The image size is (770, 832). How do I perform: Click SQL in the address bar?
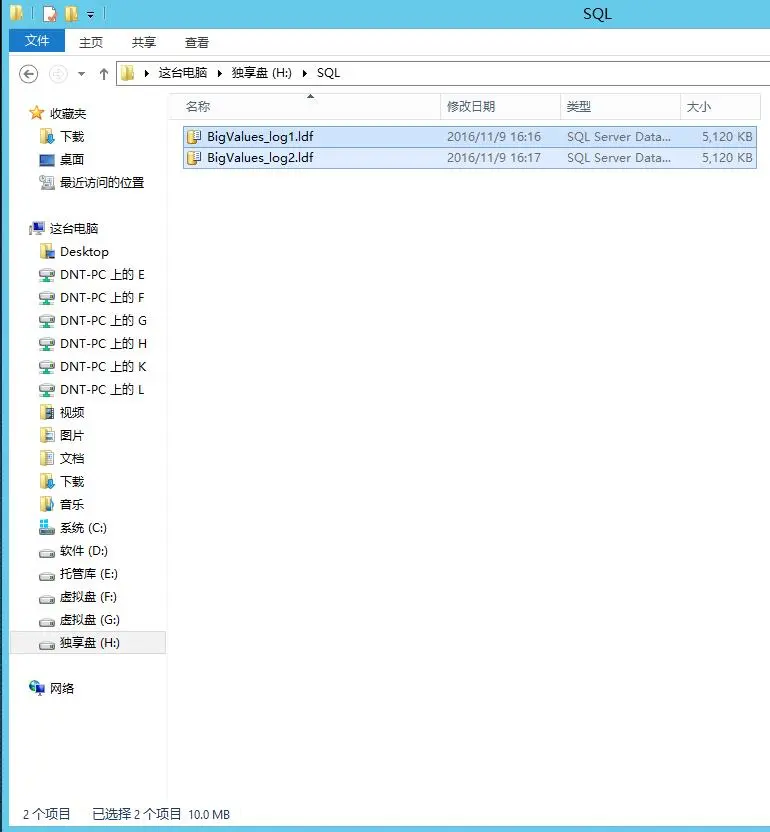pyautogui.click(x=328, y=73)
